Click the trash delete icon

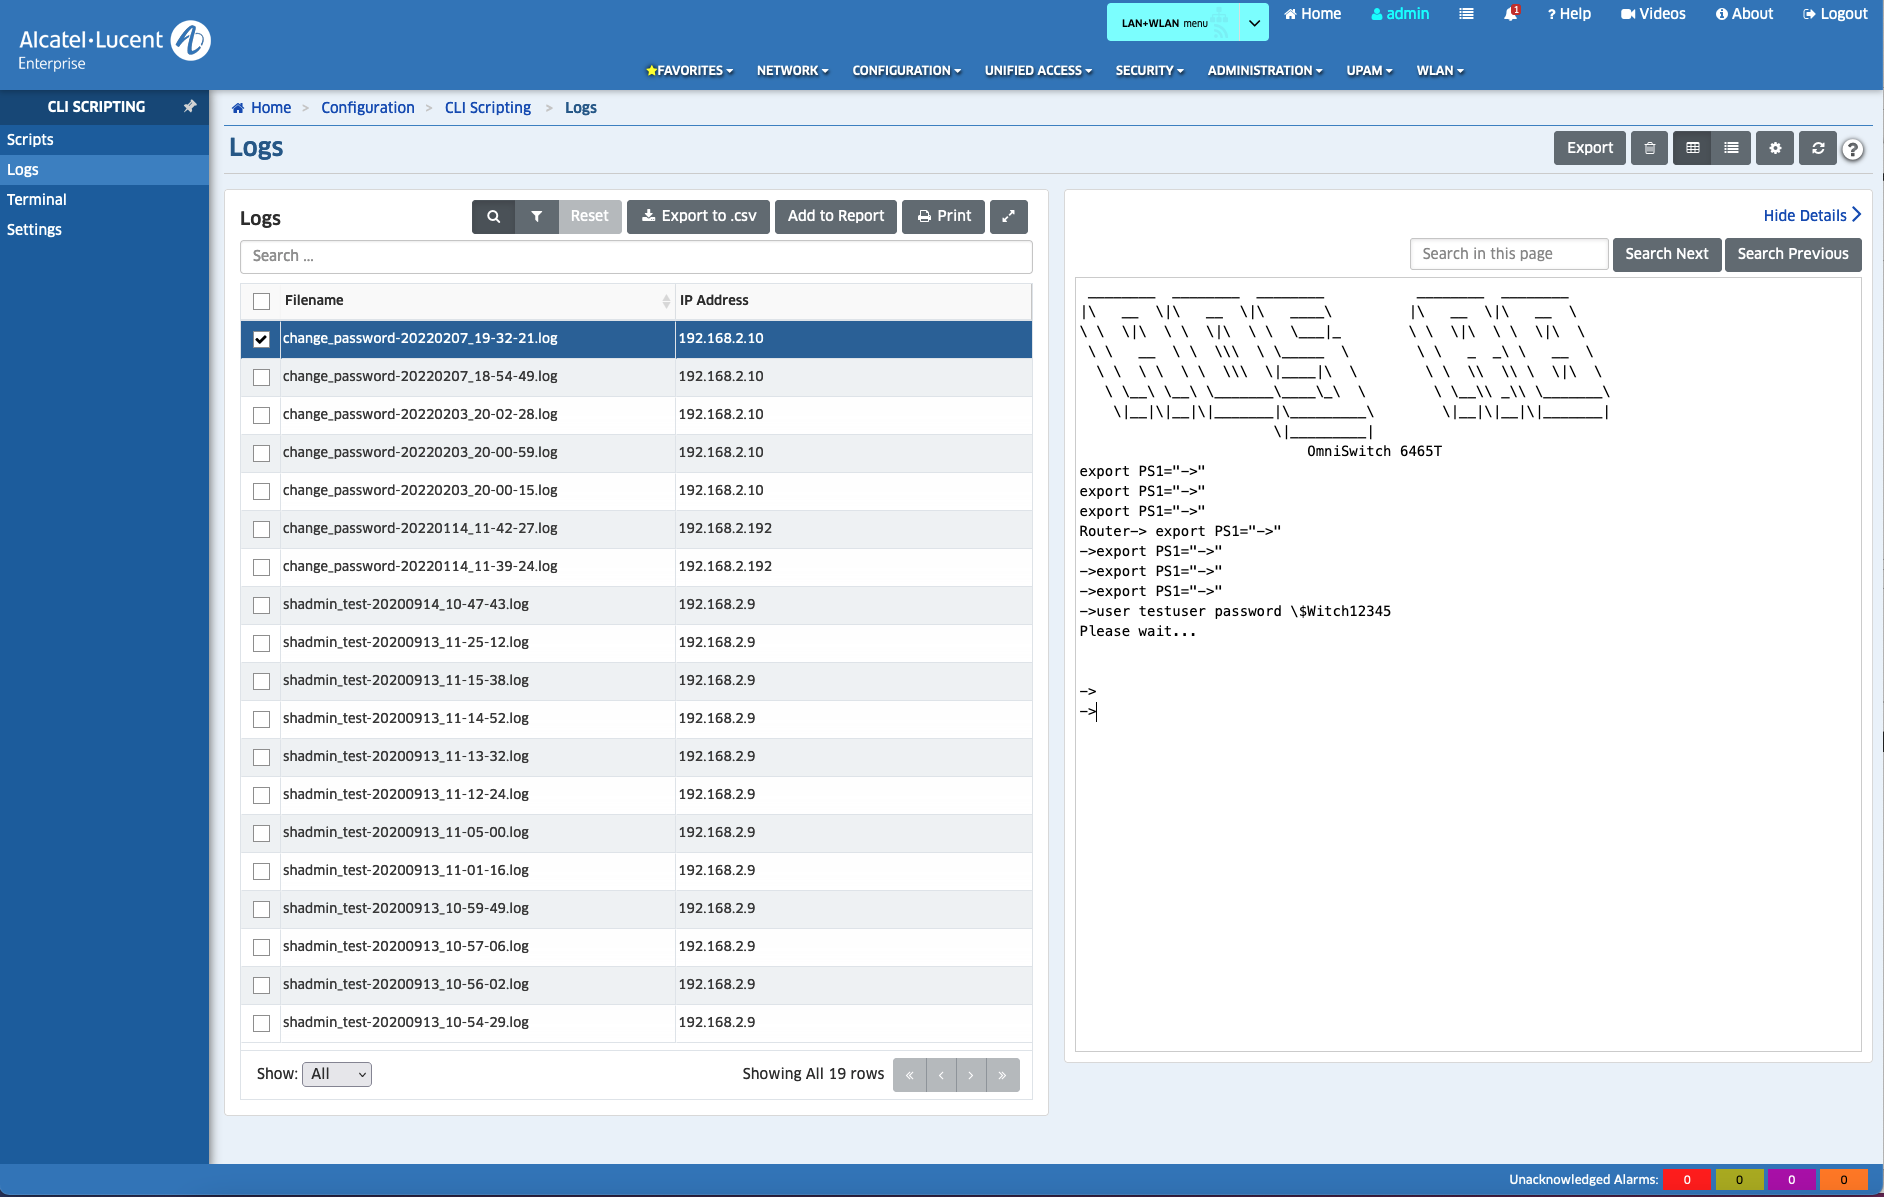click(1649, 148)
